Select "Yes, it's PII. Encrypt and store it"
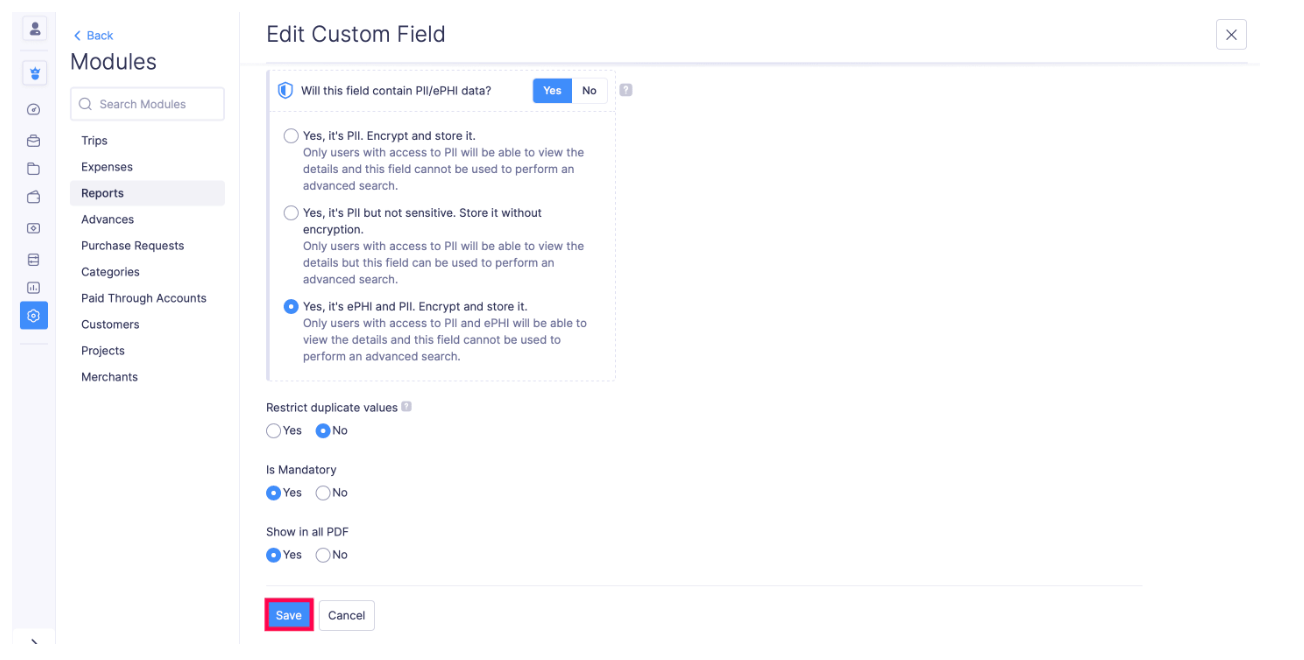This screenshot has height=660, width=1304. pos(291,136)
